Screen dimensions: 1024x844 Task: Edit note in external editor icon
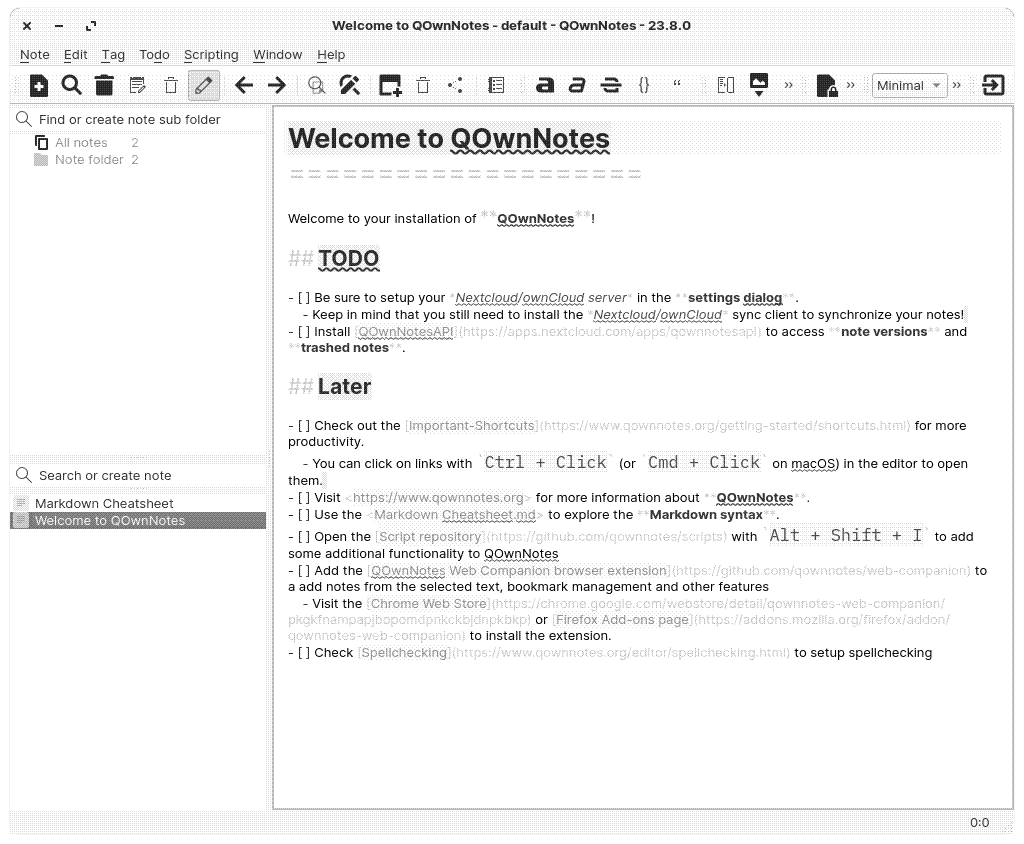[x=137, y=86]
